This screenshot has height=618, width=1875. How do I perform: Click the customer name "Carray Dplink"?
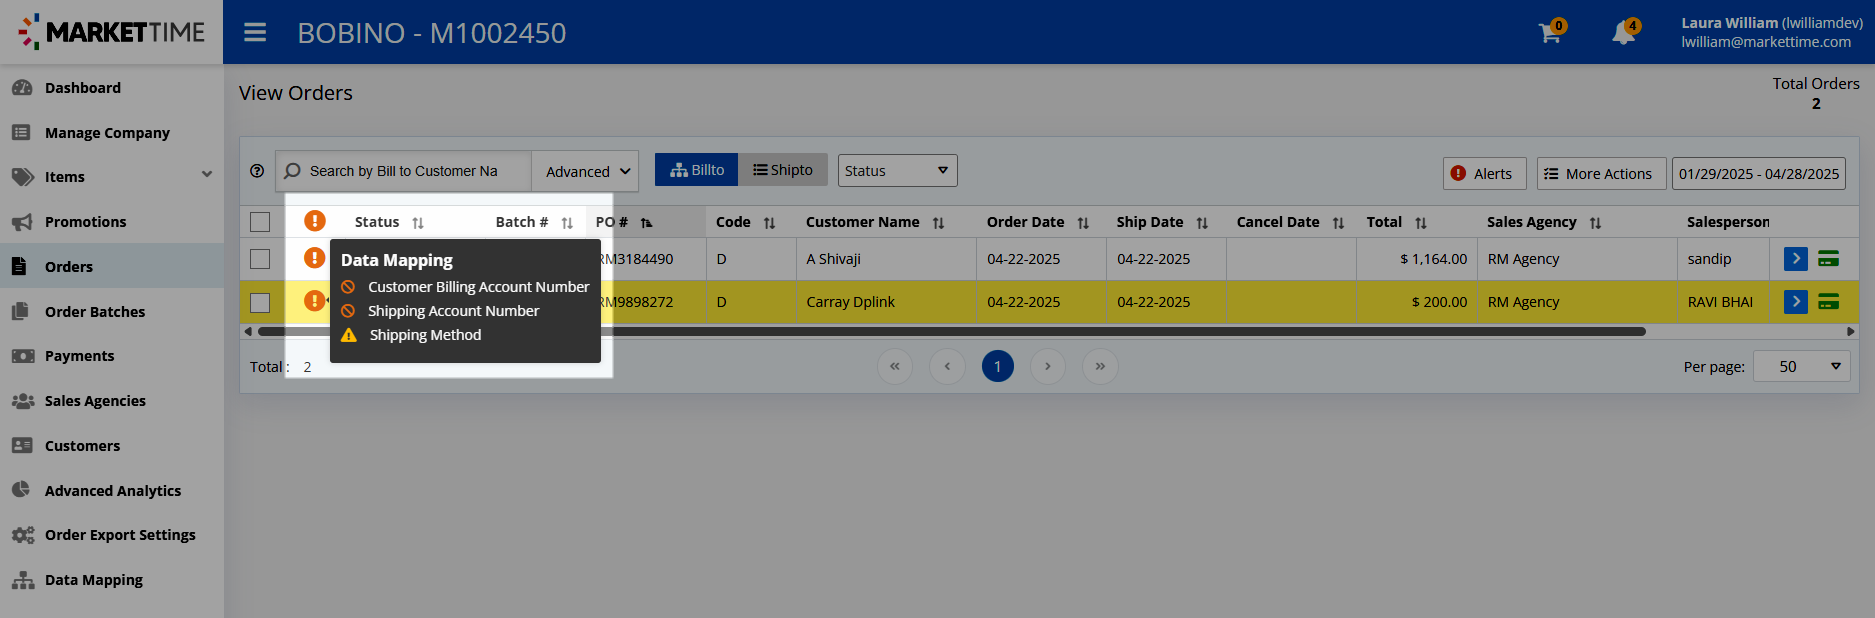[851, 302]
